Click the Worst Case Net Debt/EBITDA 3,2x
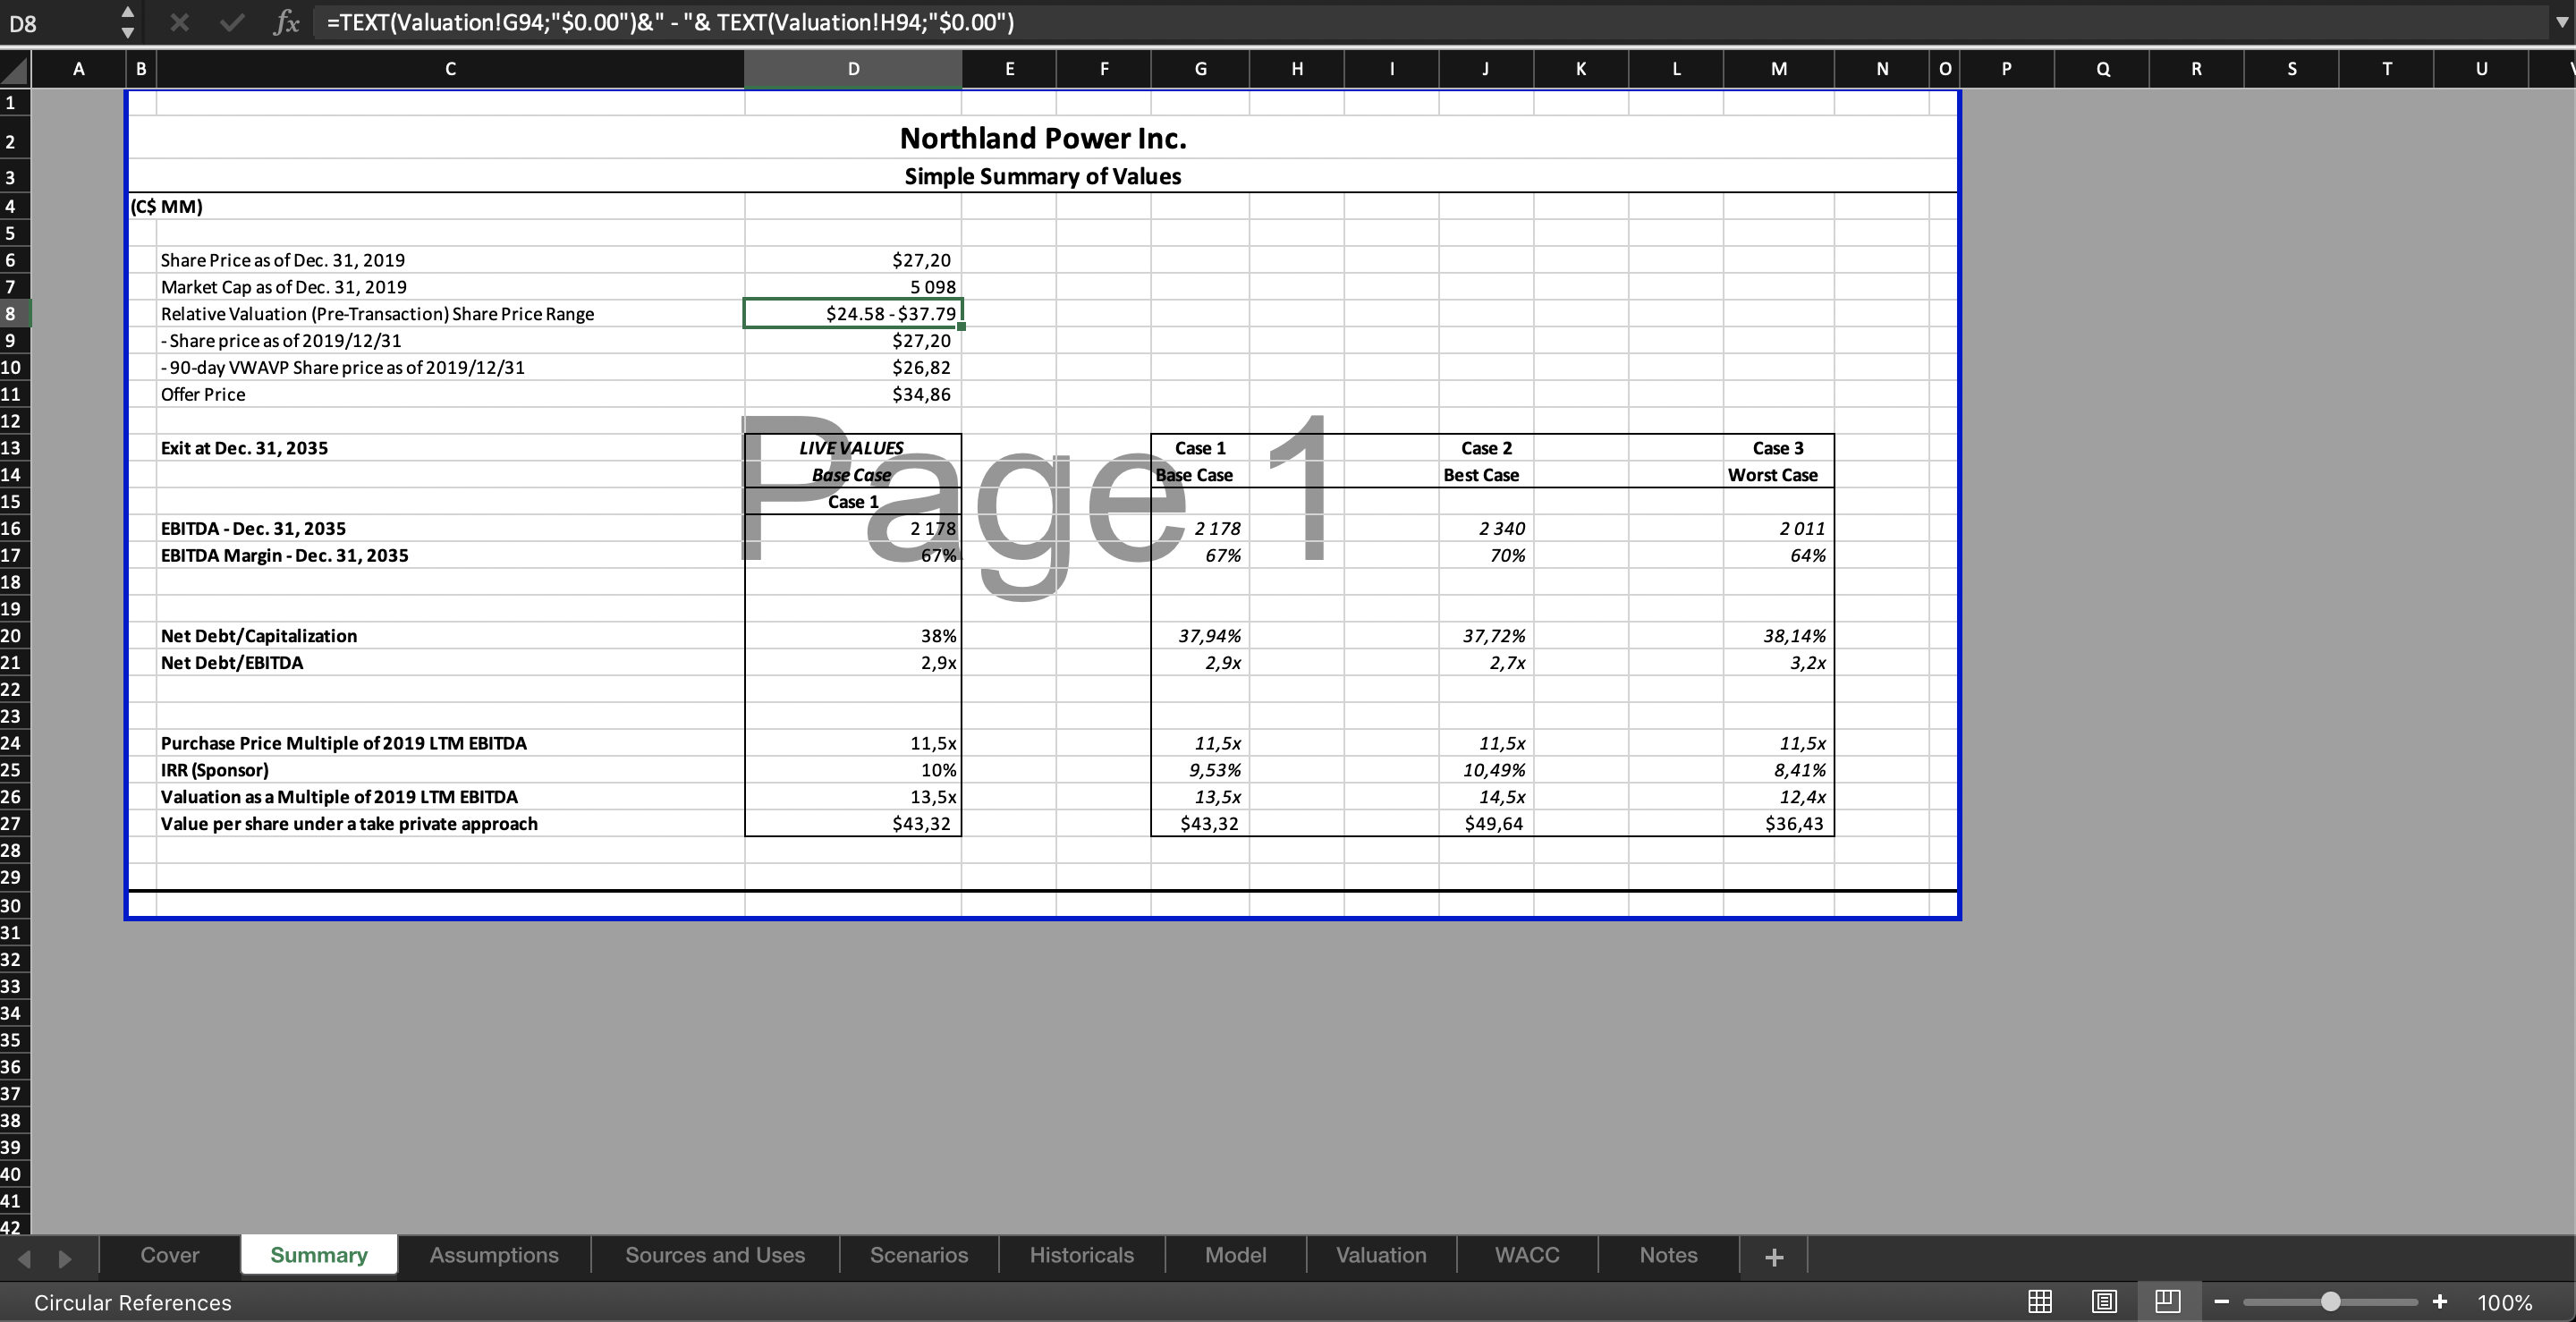 pos(1808,662)
